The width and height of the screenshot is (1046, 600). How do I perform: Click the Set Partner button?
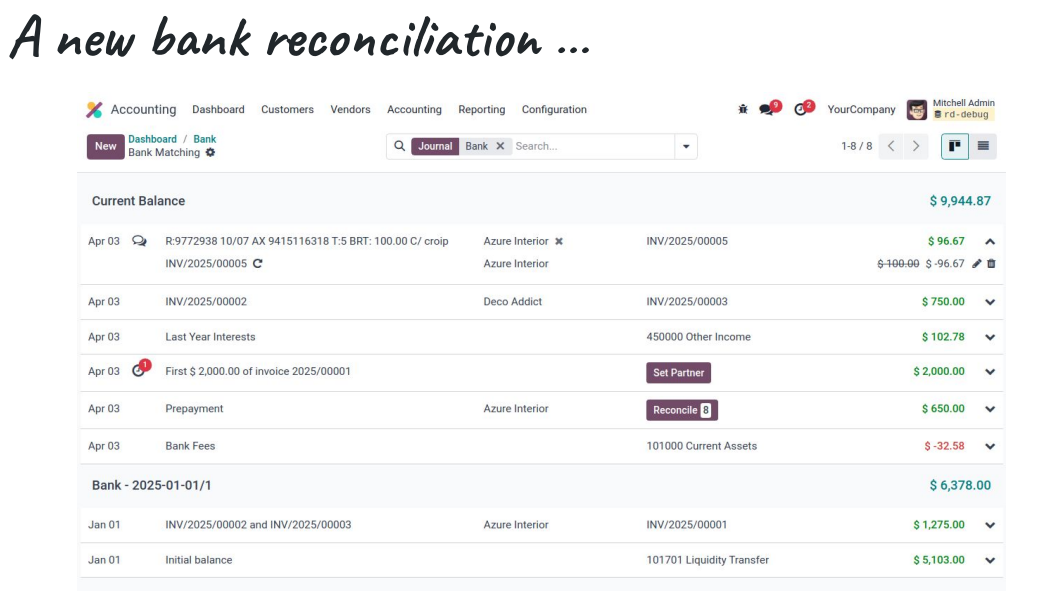tap(678, 373)
